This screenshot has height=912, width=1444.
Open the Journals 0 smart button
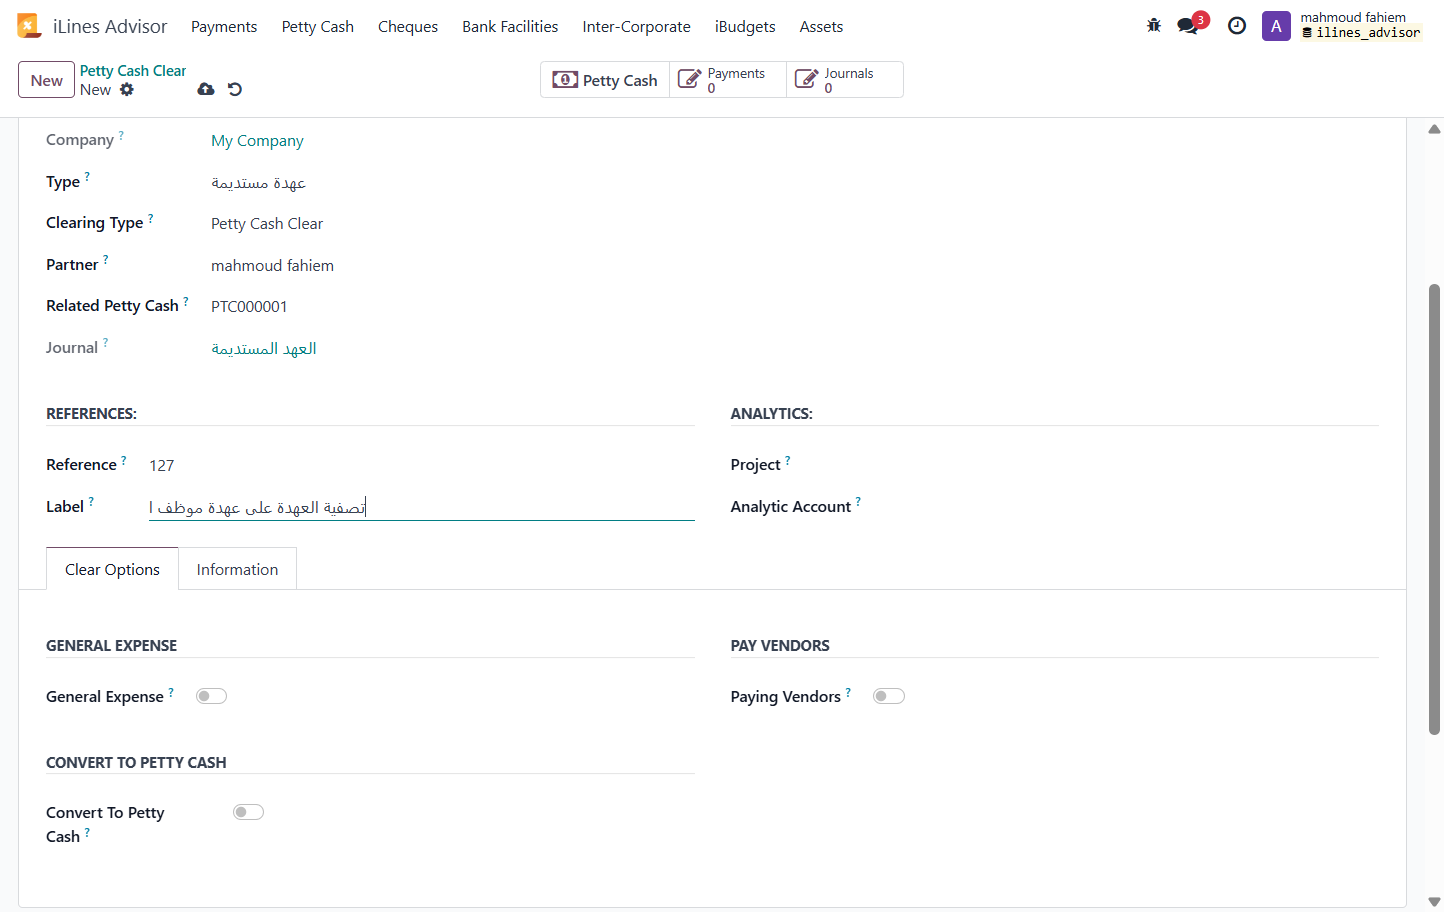(x=845, y=80)
